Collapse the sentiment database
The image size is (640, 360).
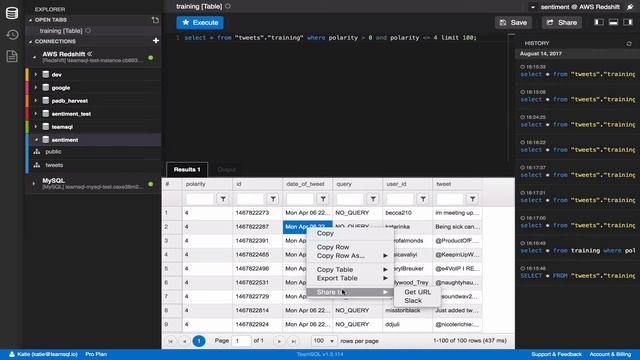[x=36, y=140]
